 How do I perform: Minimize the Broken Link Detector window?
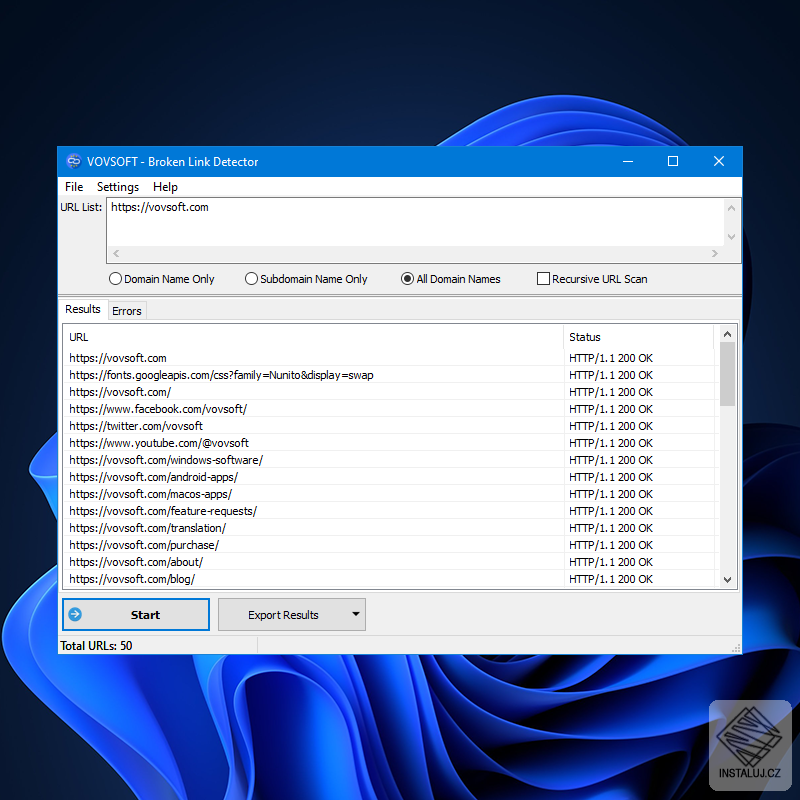628,161
